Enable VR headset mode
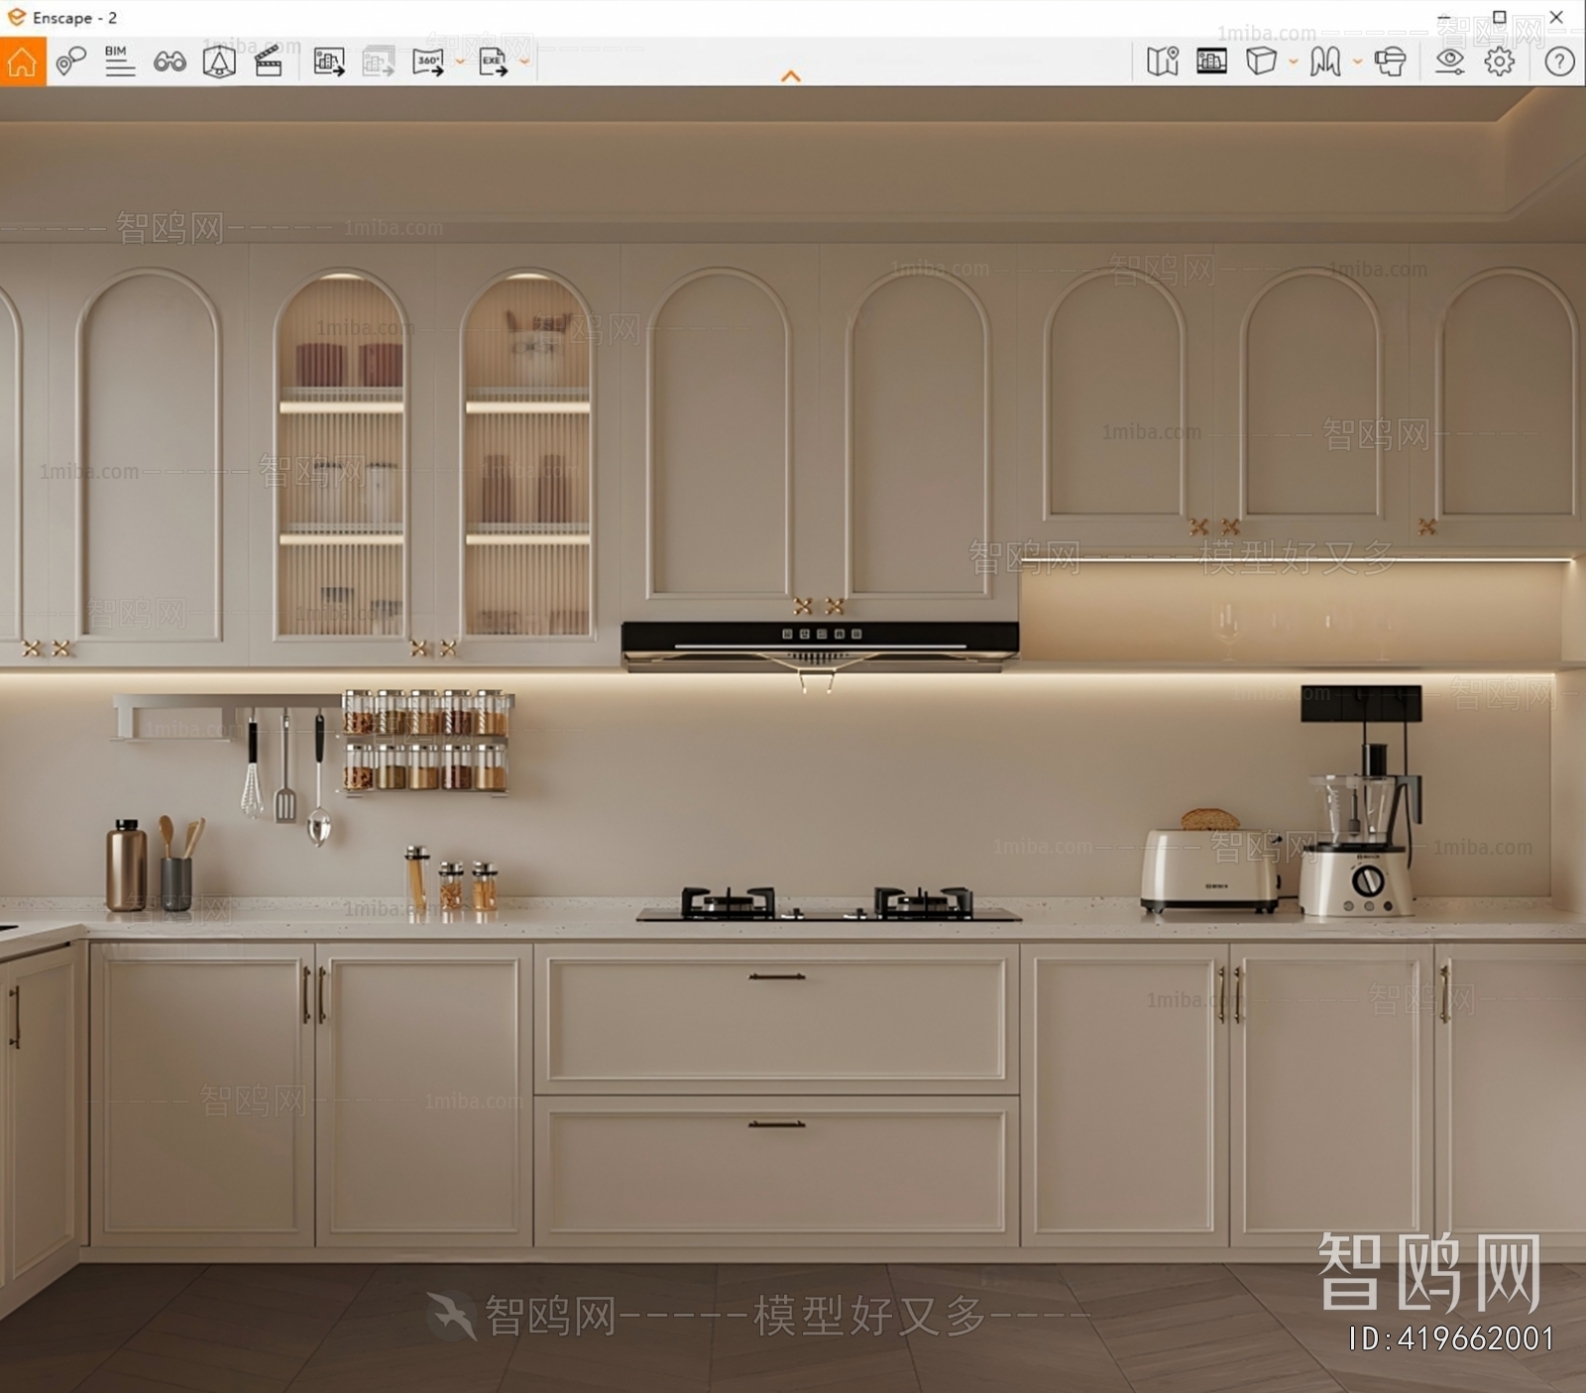The height and width of the screenshot is (1393, 1586). point(1390,62)
